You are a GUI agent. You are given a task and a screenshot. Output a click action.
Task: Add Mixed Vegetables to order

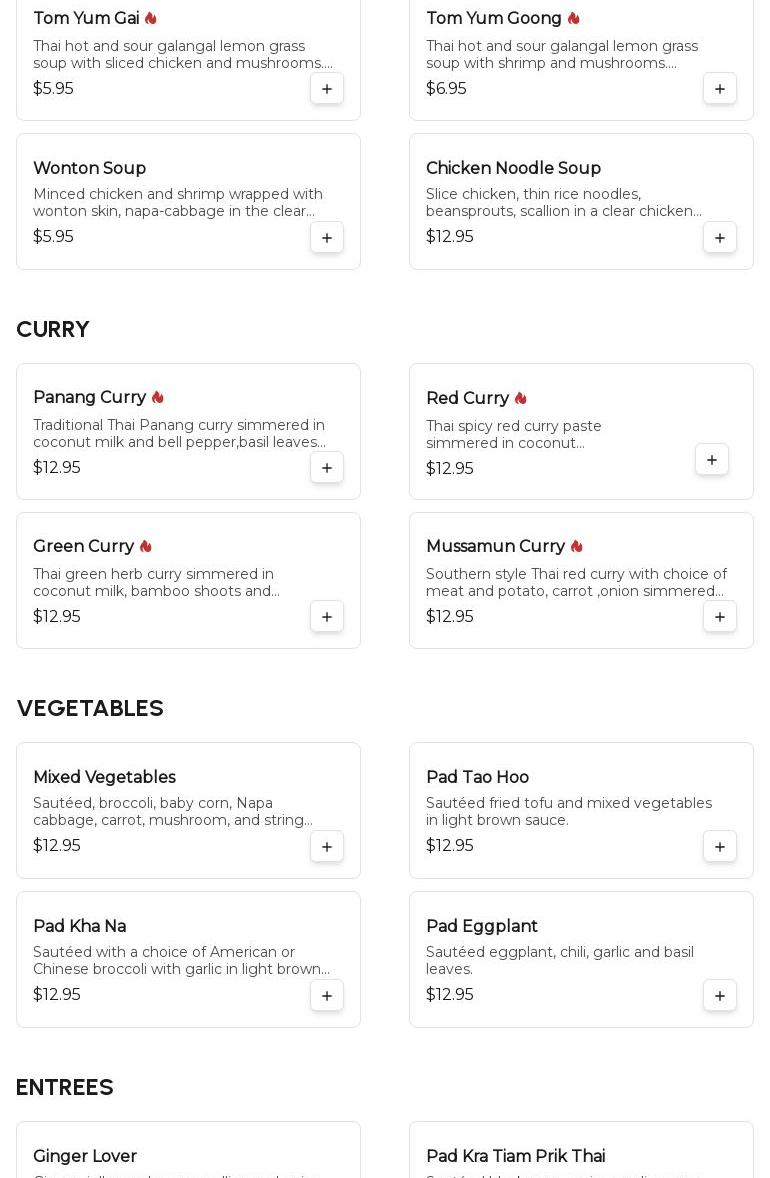click(x=327, y=847)
